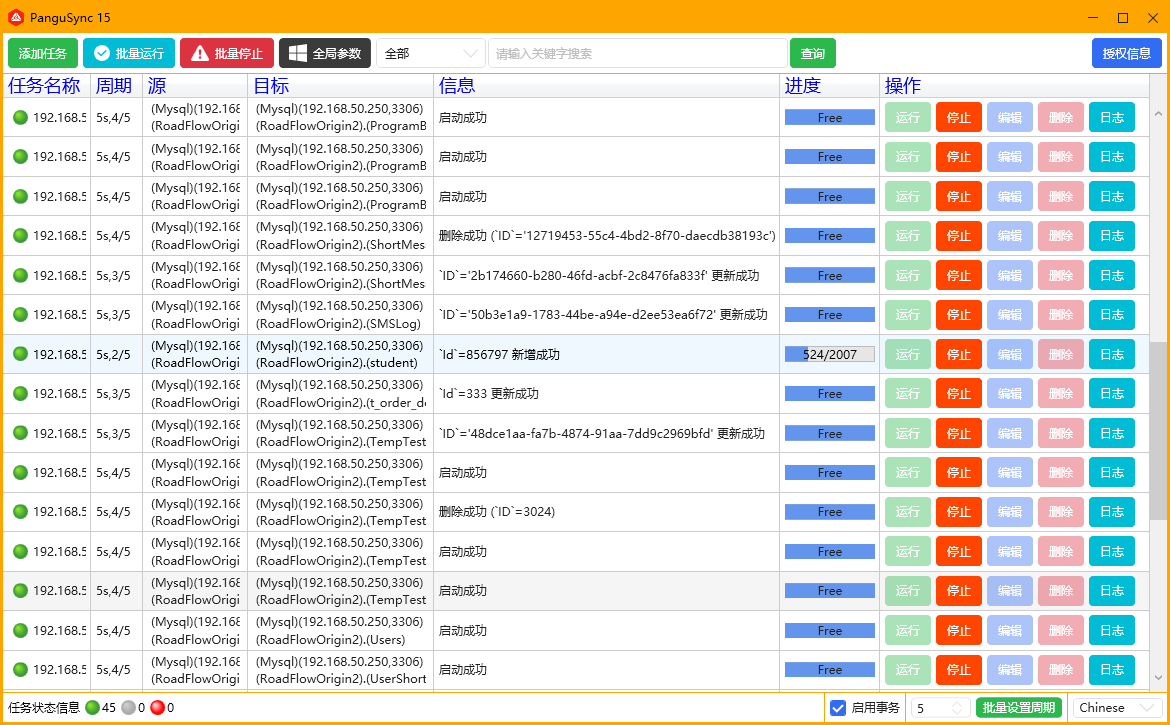Image resolution: width=1170 pixels, height=725 pixels.
Task: Click the green running-tasks count icon
Action: (x=93, y=708)
